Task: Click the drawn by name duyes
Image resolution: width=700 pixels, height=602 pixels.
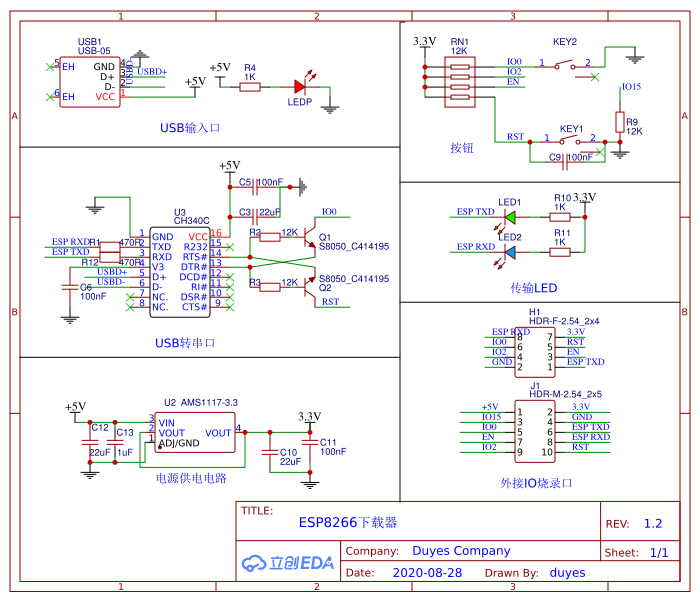Action: (567, 573)
